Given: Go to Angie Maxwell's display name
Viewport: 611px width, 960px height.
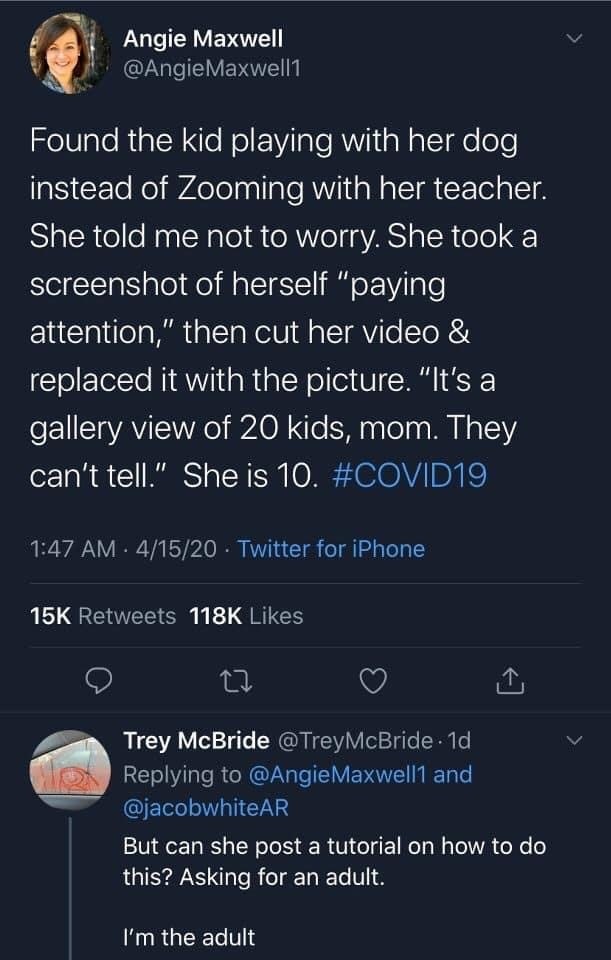Looking at the screenshot, I should click(x=203, y=39).
